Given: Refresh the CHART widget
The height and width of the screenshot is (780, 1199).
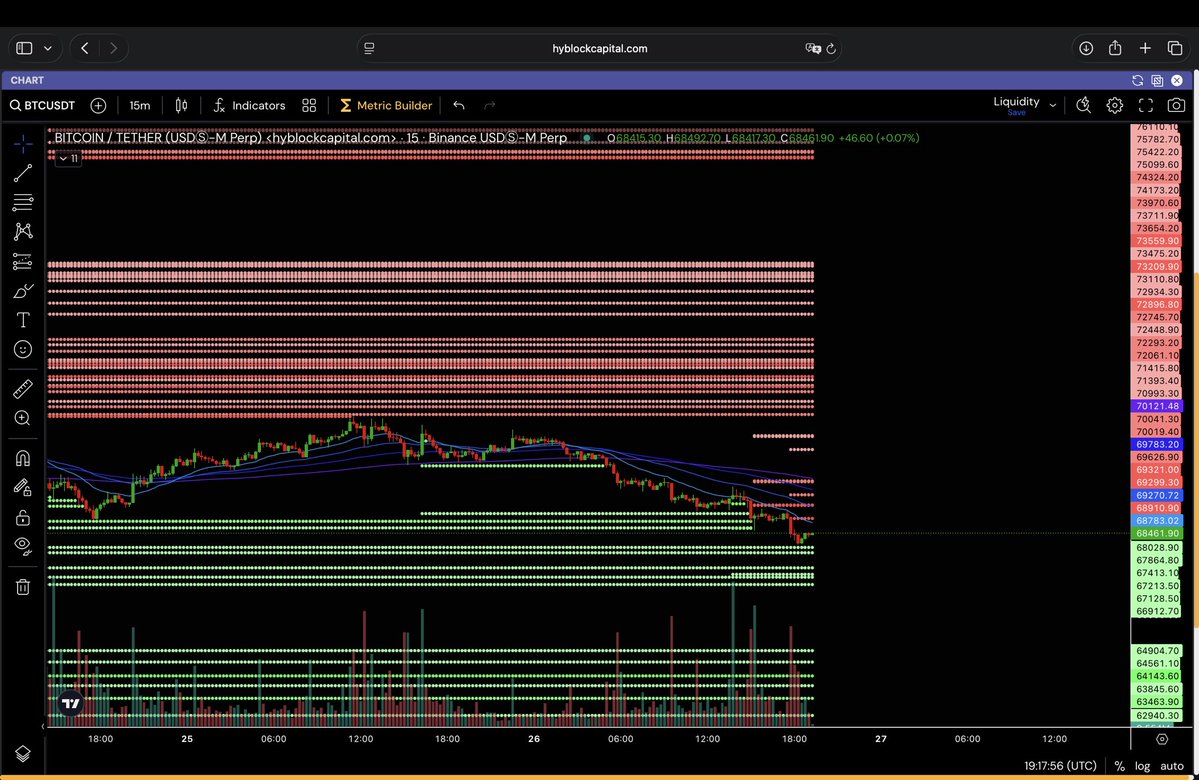Looking at the screenshot, I should click(1137, 80).
